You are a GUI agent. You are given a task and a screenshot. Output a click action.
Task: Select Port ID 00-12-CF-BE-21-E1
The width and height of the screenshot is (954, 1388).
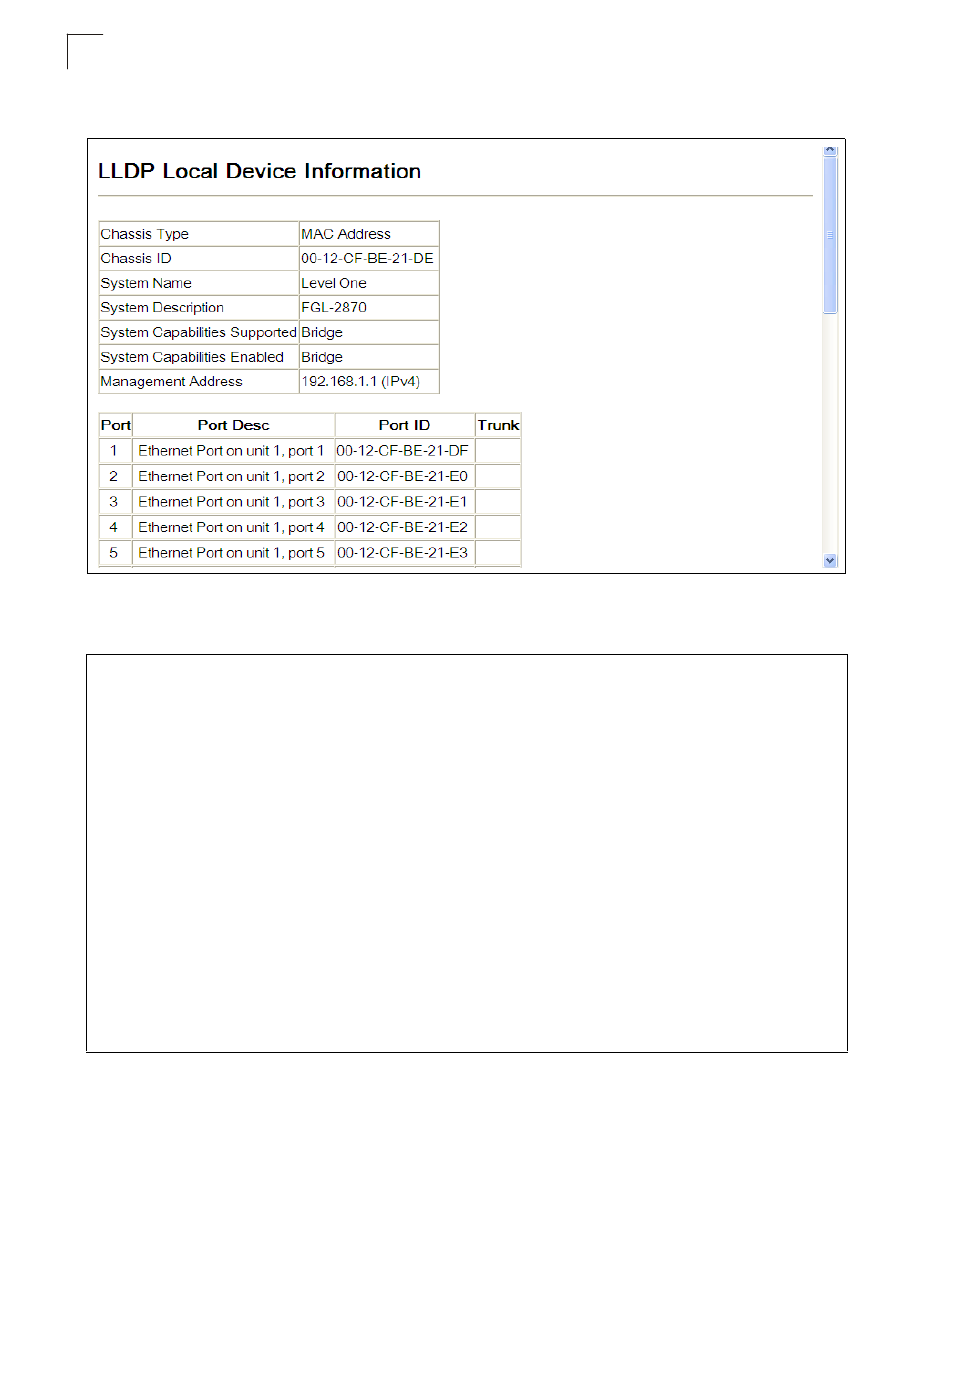click(x=402, y=502)
